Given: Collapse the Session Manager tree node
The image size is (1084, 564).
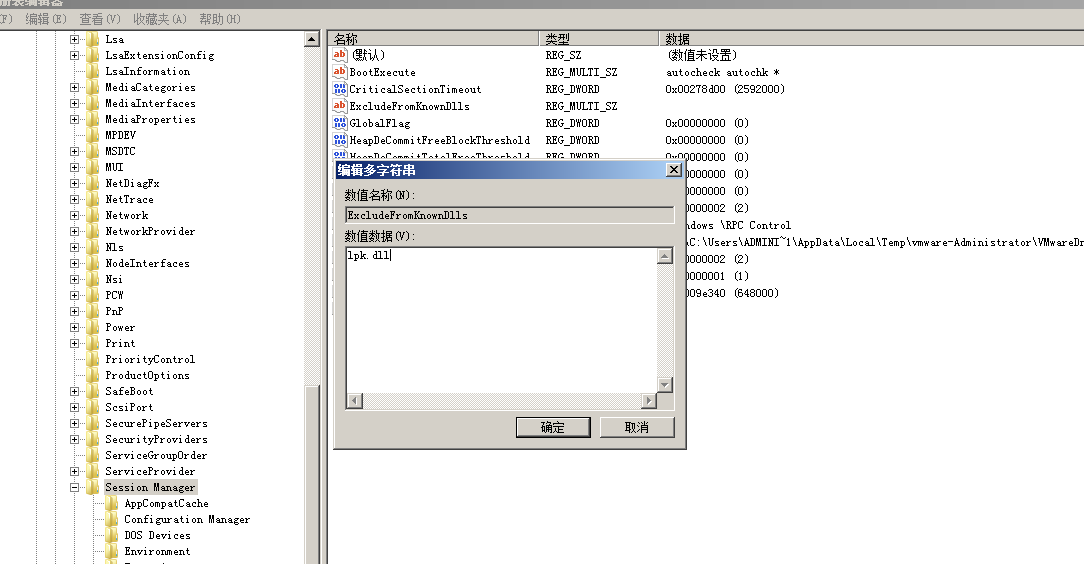Looking at the screenshot, I should point(75,487).
